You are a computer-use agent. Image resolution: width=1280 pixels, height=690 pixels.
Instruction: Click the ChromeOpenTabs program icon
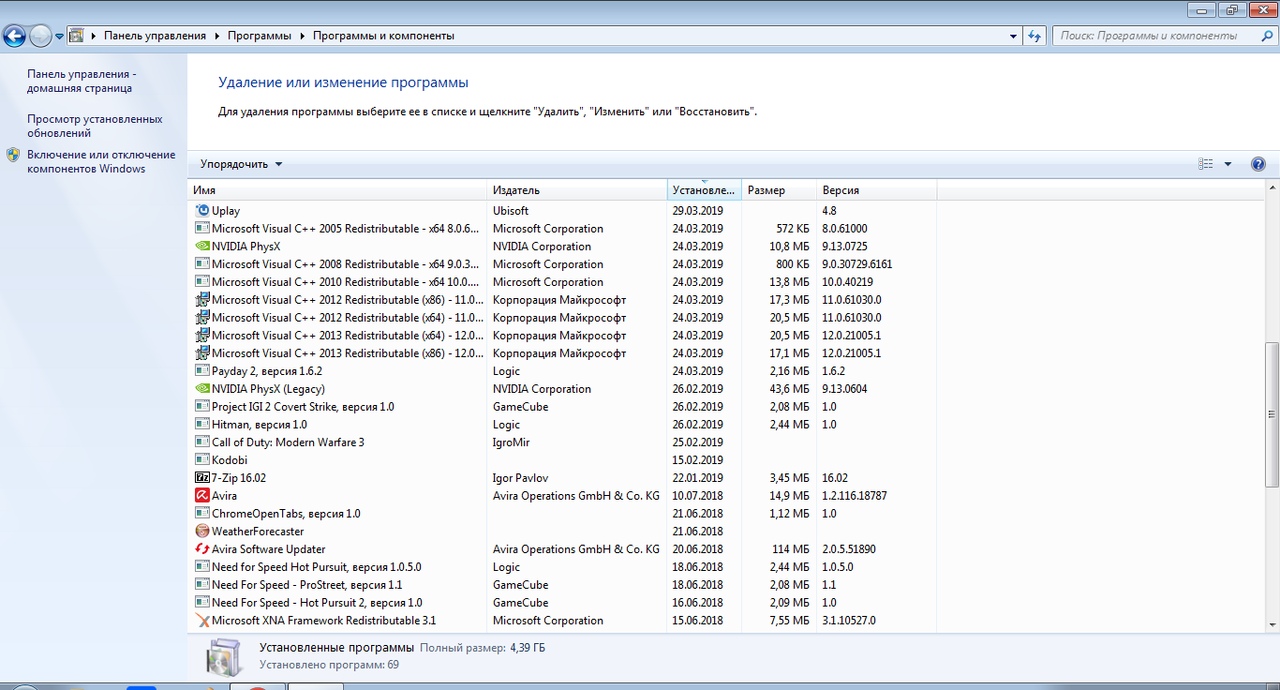202,514
